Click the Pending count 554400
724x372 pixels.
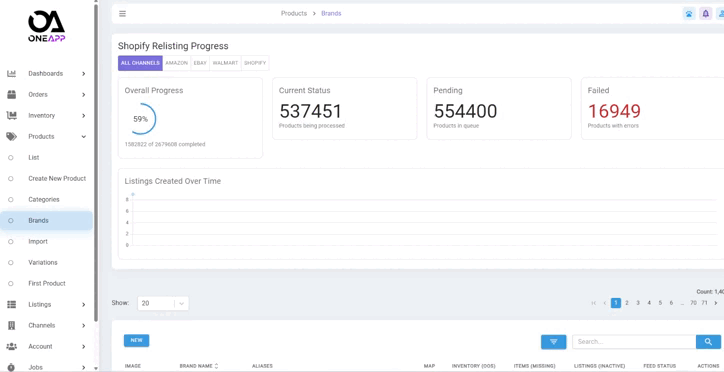[x=465, y=112]
